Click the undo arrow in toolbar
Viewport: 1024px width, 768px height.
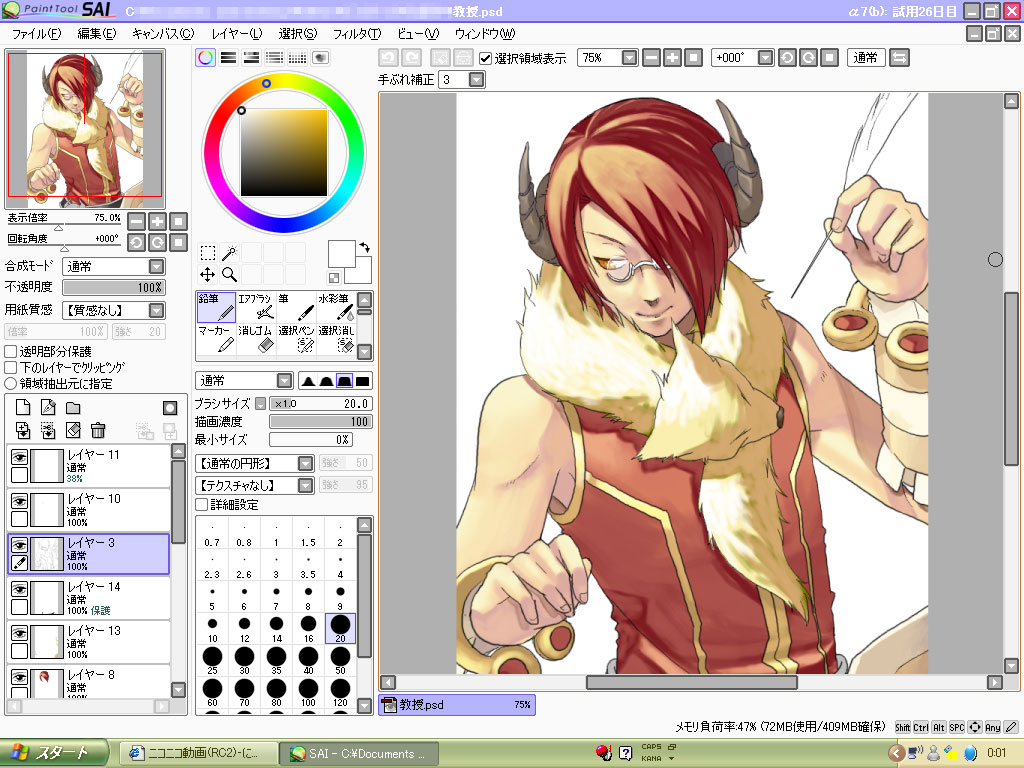click(388, 57)
